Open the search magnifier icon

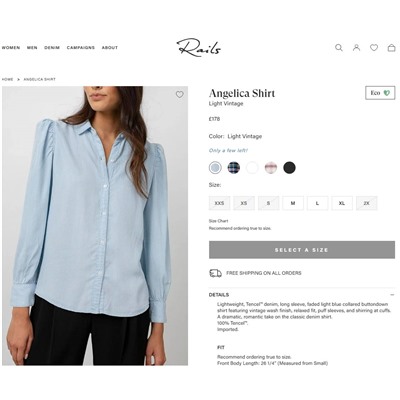click(x=339, y=48)
